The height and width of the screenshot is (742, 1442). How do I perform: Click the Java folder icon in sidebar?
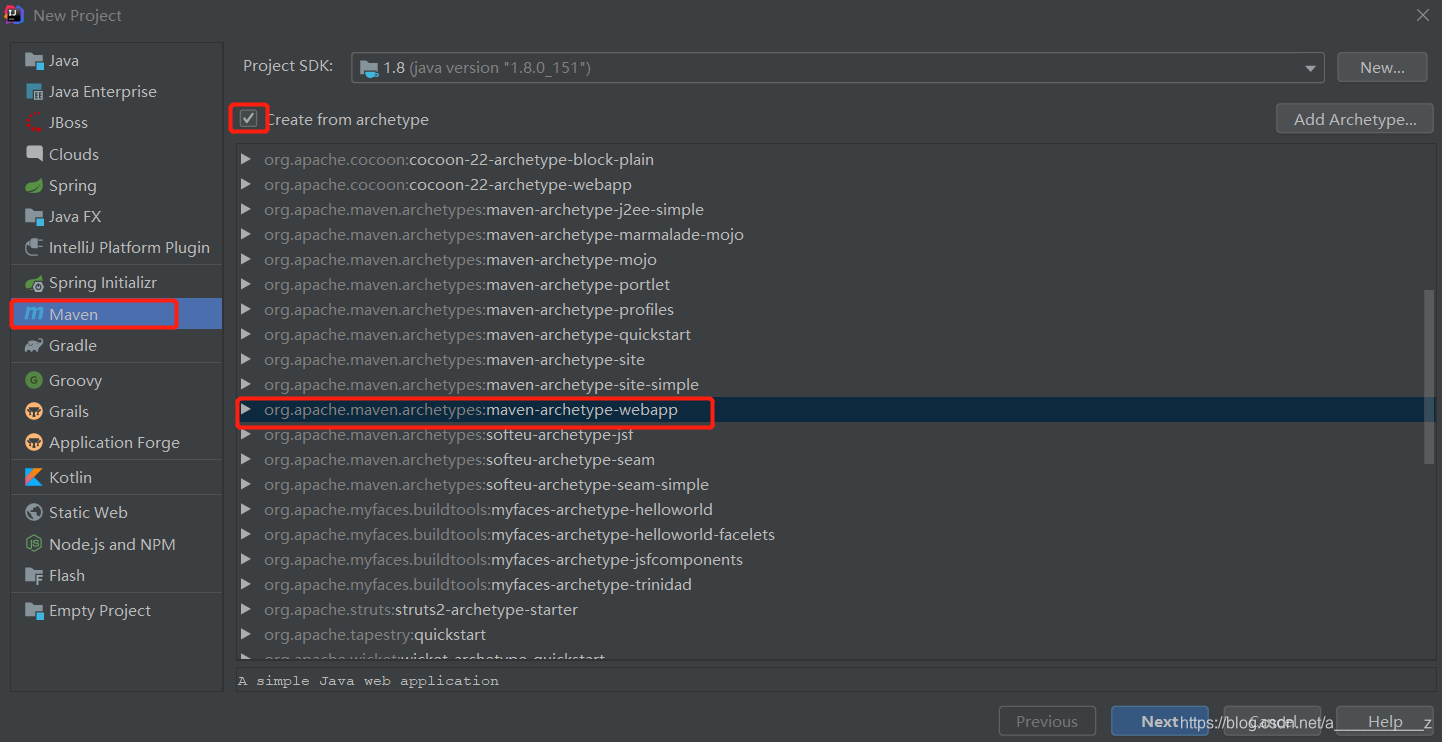pyautogui.click(x=34, y=61)
